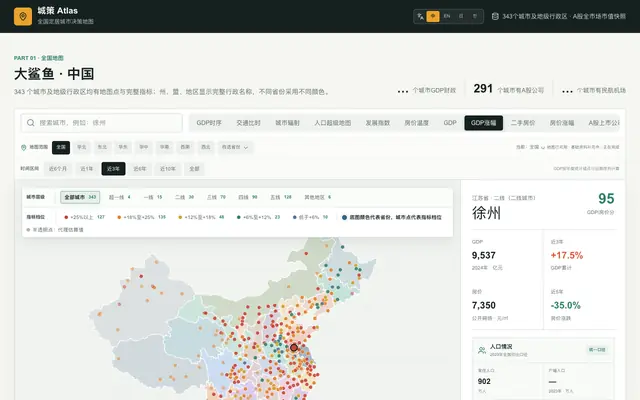Click the 城策 Atlas orange pin logo
The height and width of the screenshot is (400, 640).
(23, 16)
